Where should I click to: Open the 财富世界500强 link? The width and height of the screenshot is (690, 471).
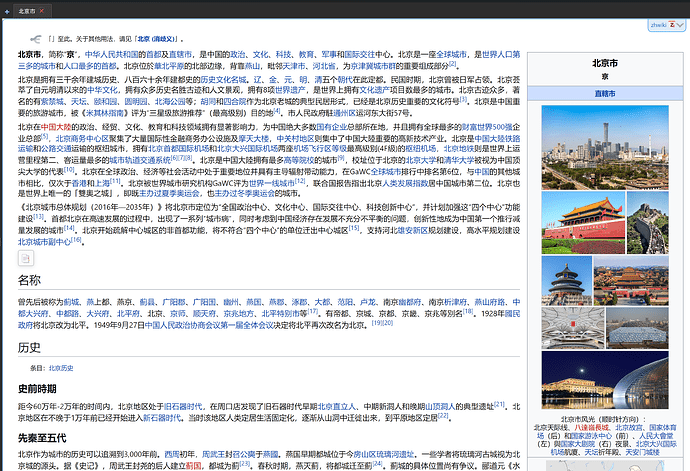pyautogui.click(x=487, y=127)
